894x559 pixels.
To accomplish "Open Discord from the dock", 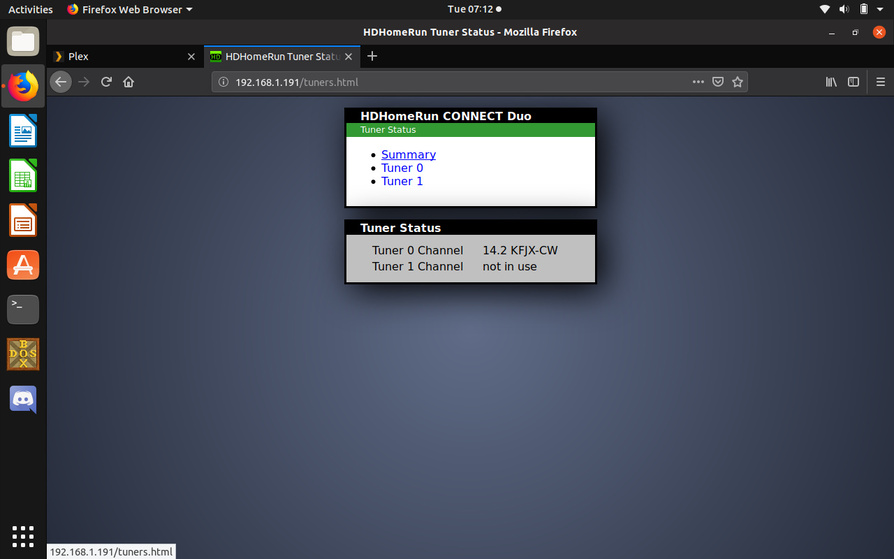I will click(x=23, y=399).
